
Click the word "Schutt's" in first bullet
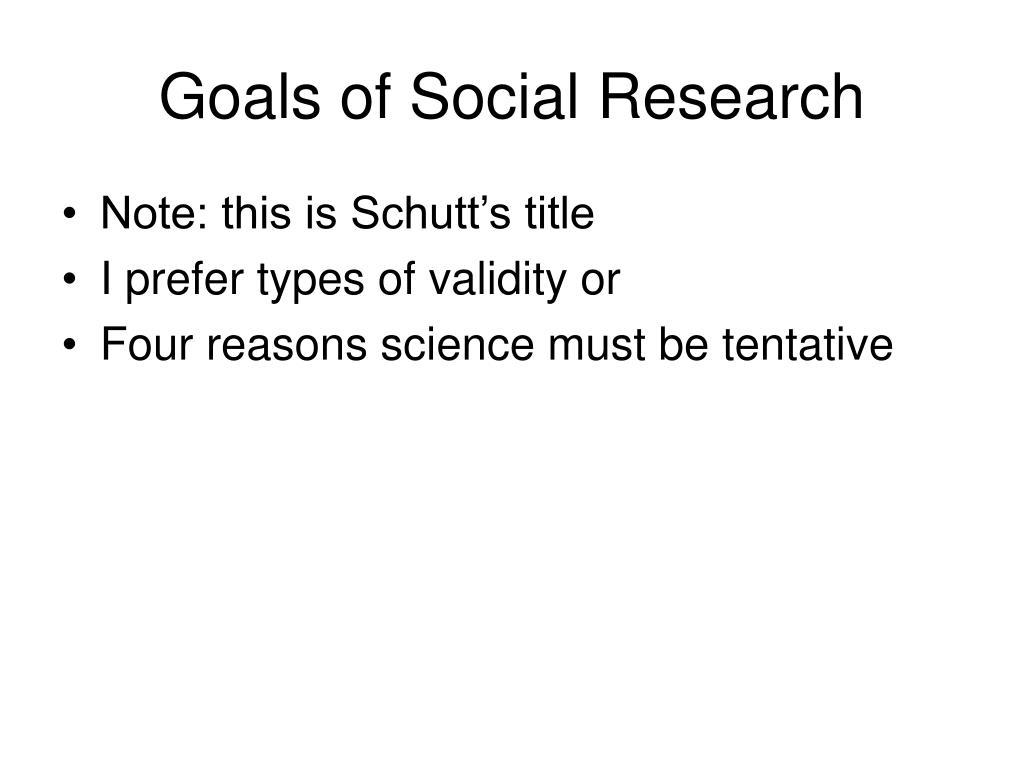click(430, 214)
